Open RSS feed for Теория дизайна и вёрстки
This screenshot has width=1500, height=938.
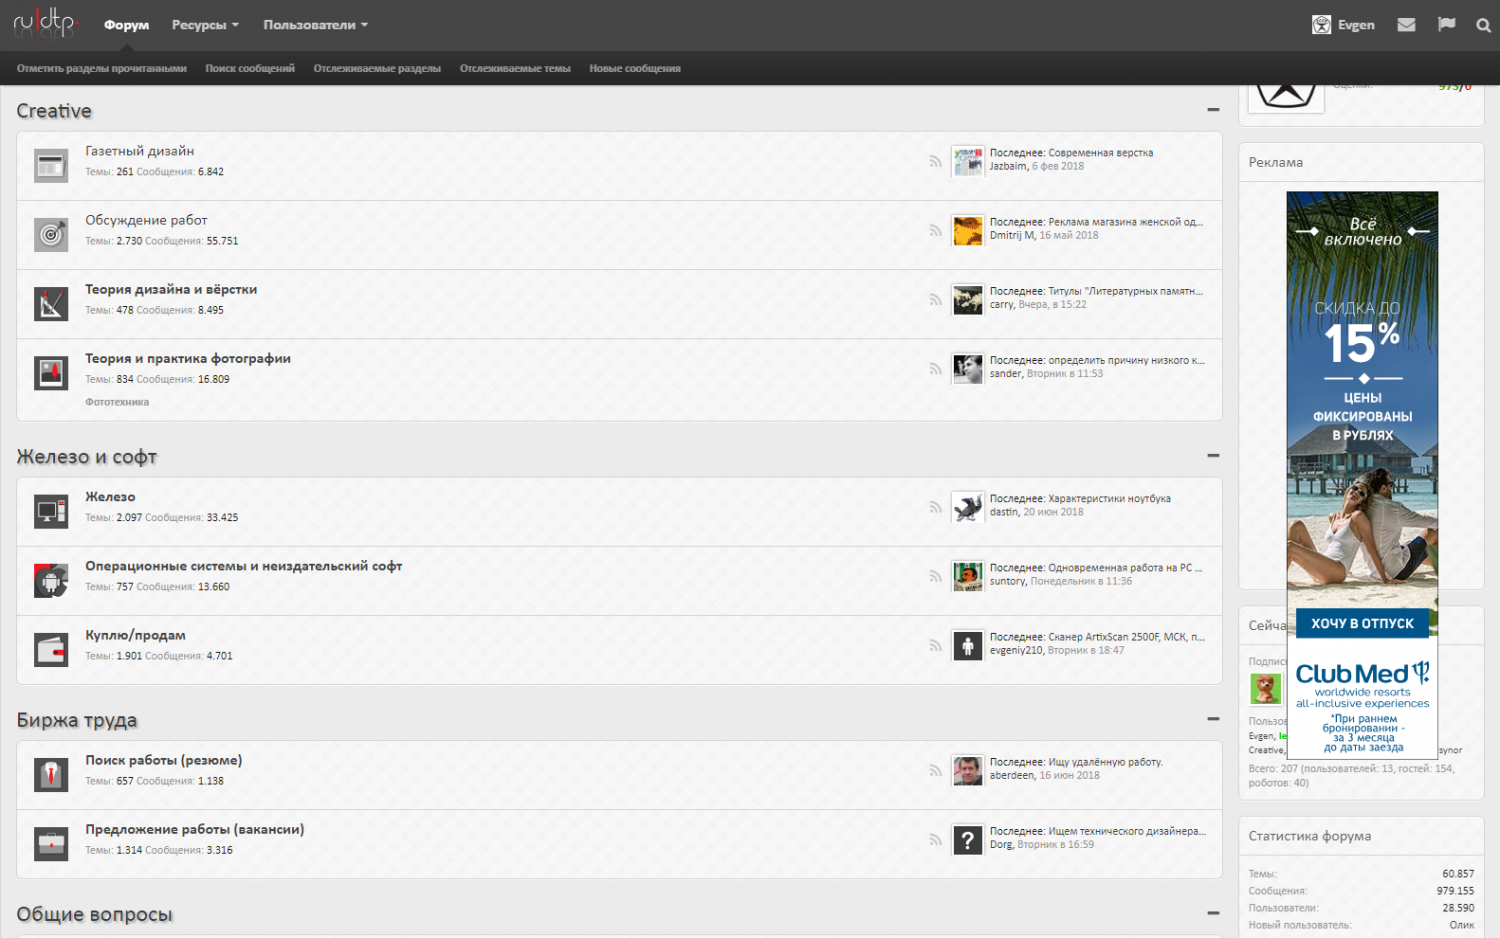[935, 299]
